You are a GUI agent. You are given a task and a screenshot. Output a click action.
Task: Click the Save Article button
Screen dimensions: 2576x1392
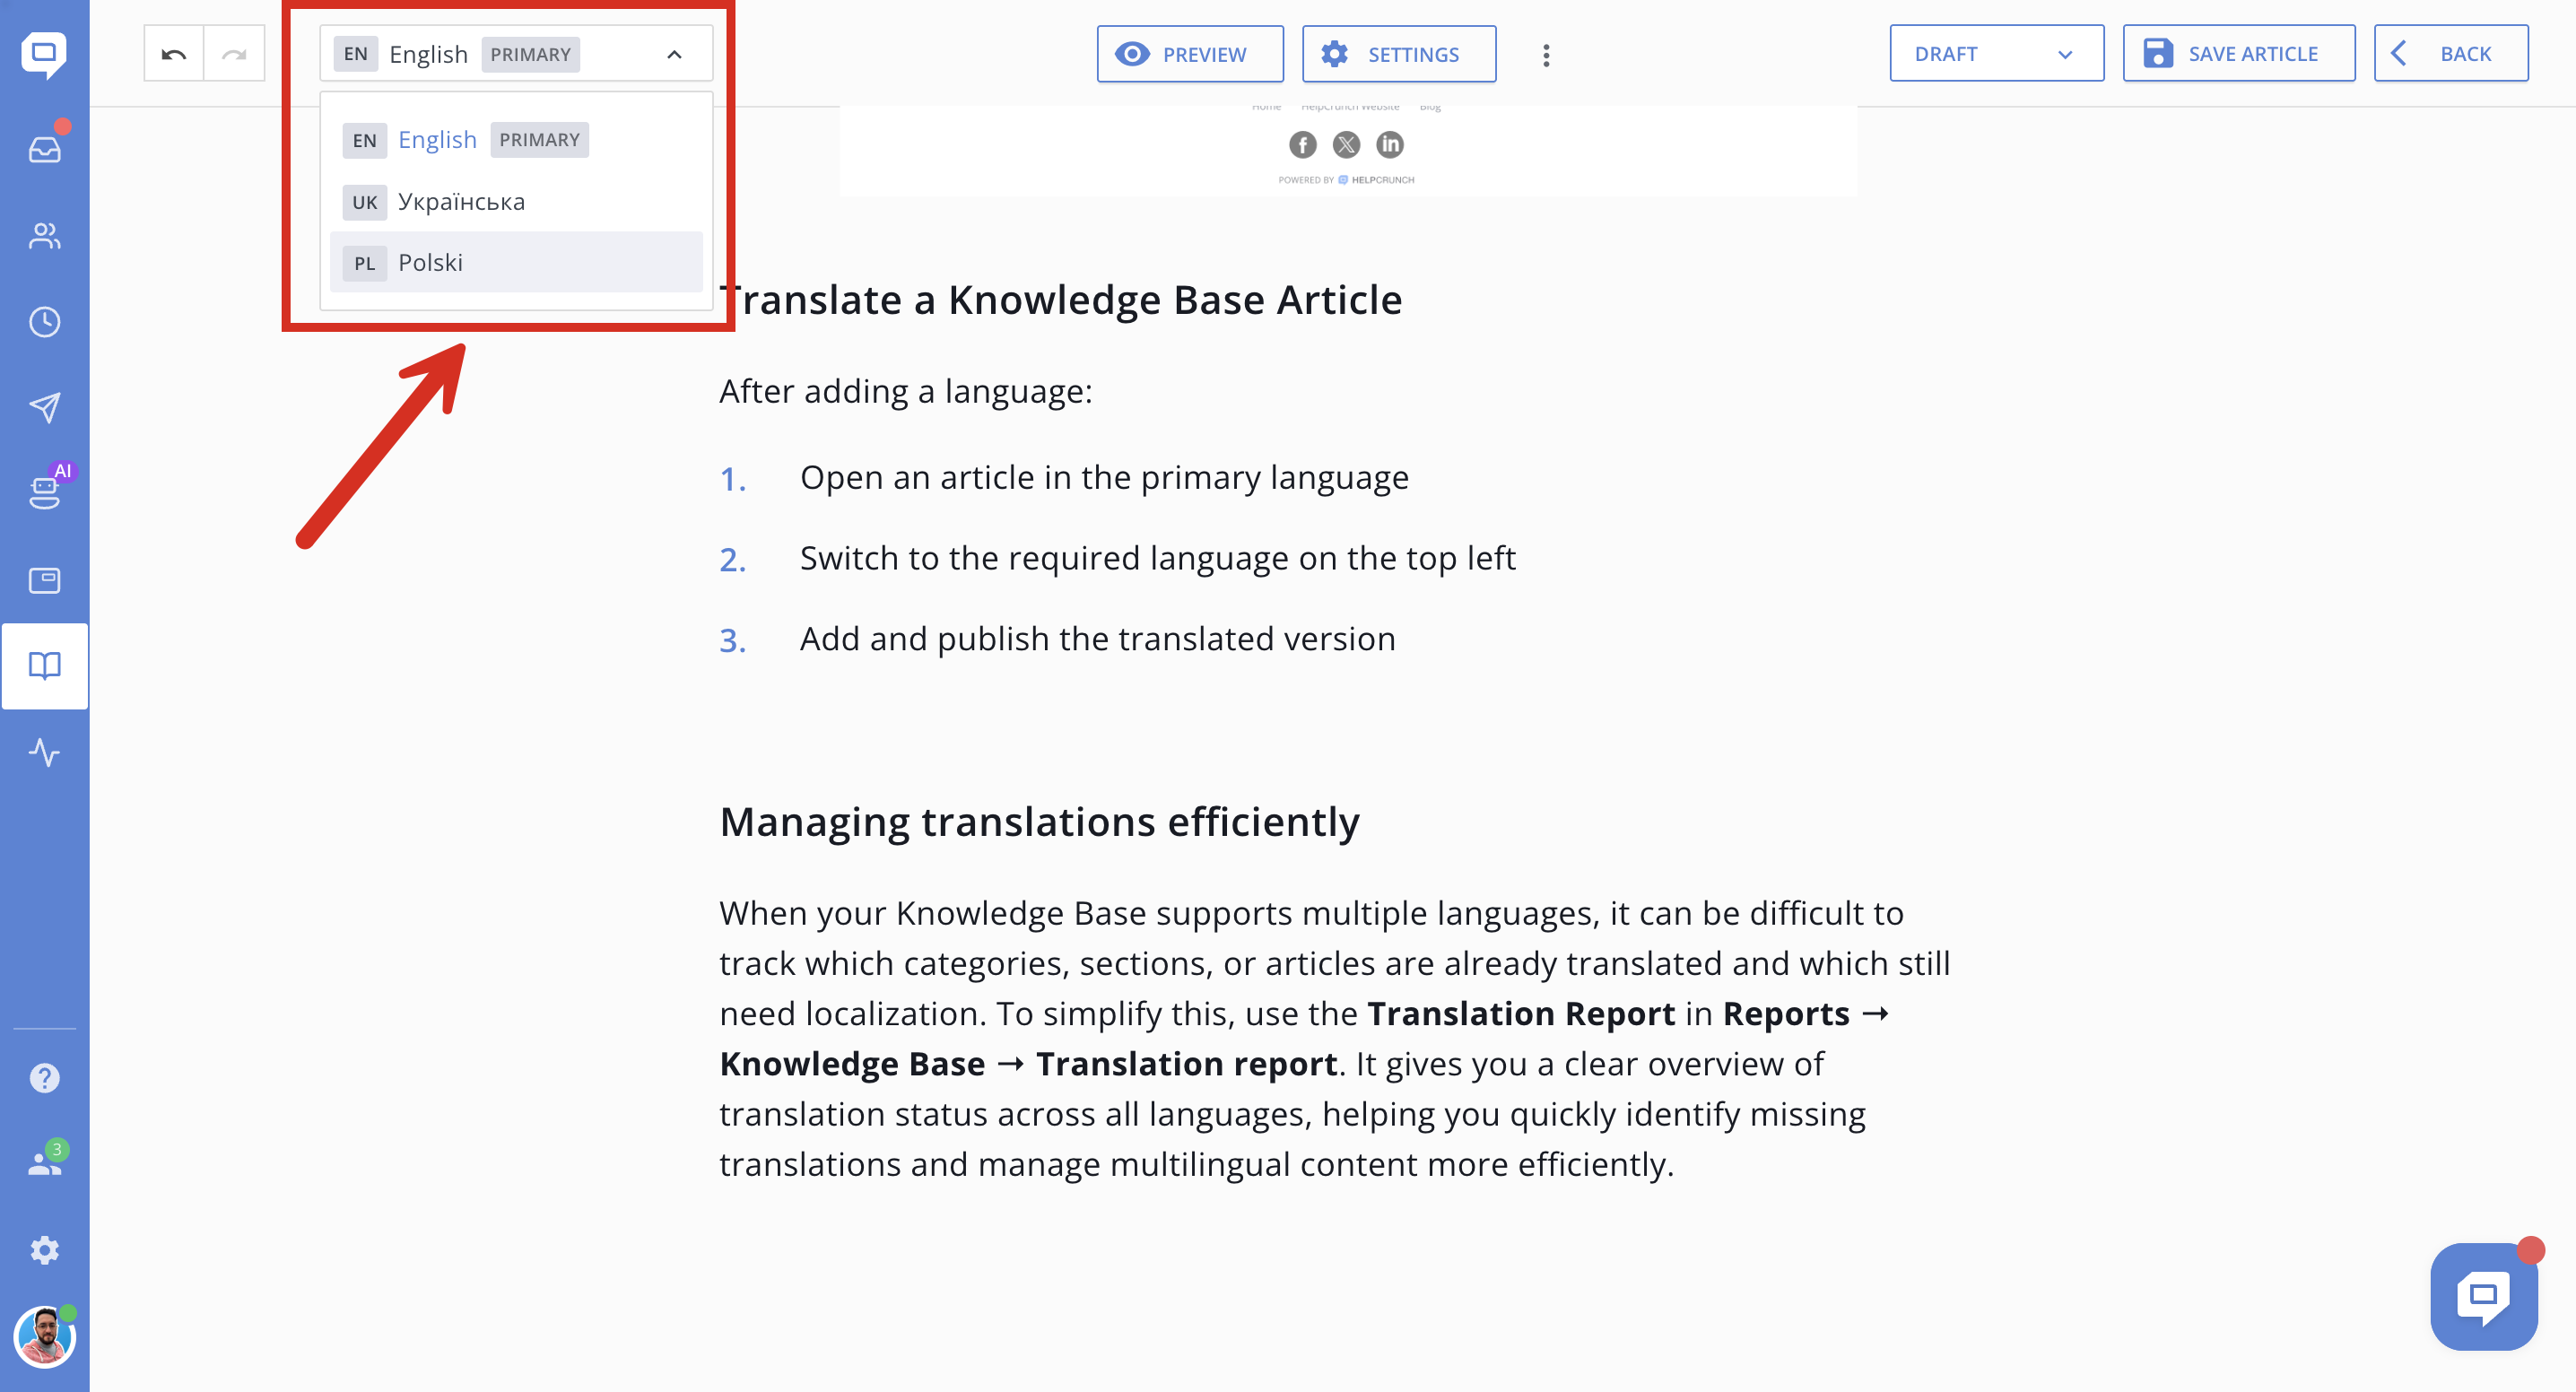(x=2238, y=54)
